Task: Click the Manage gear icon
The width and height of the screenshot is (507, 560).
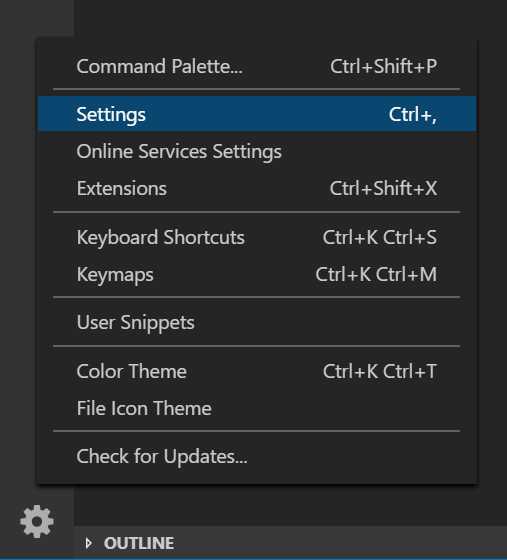Action: pyautogui.click(x=37, y=521)
